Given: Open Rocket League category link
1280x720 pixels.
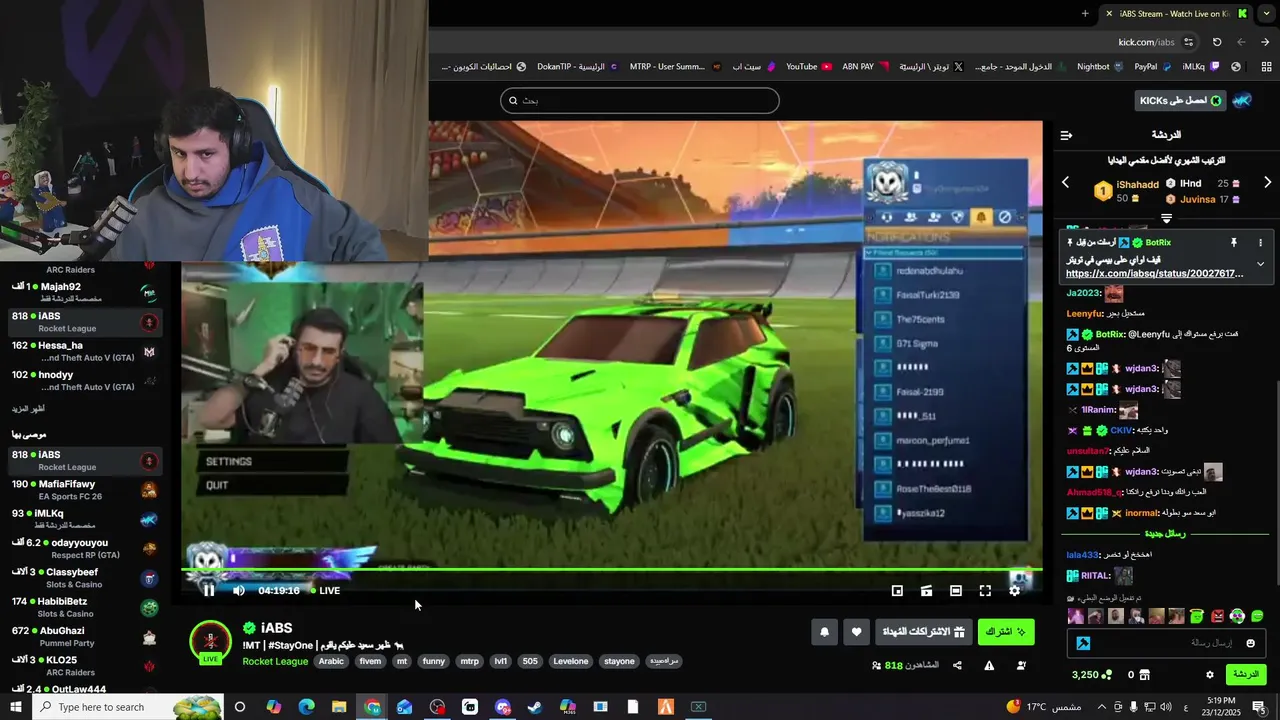Looking at the screenshot, I should [275, 661].
